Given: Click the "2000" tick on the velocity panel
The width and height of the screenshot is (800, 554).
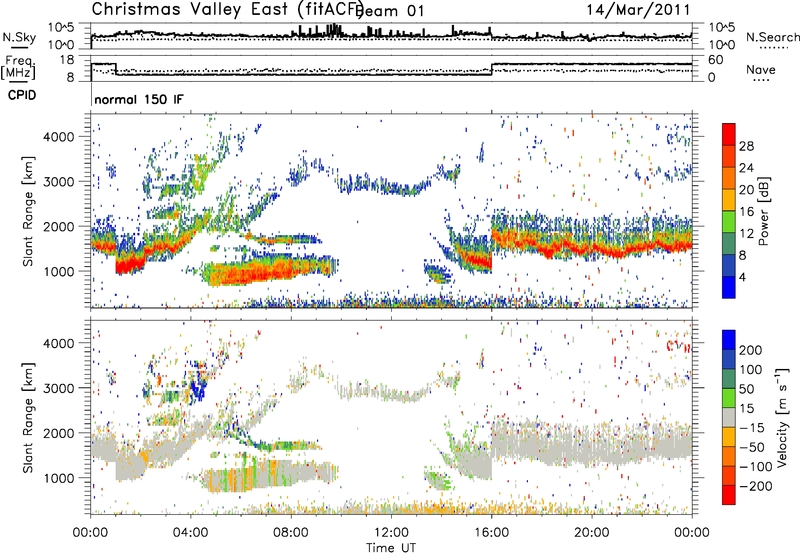Looking at the screenshot, I should 58,433.
